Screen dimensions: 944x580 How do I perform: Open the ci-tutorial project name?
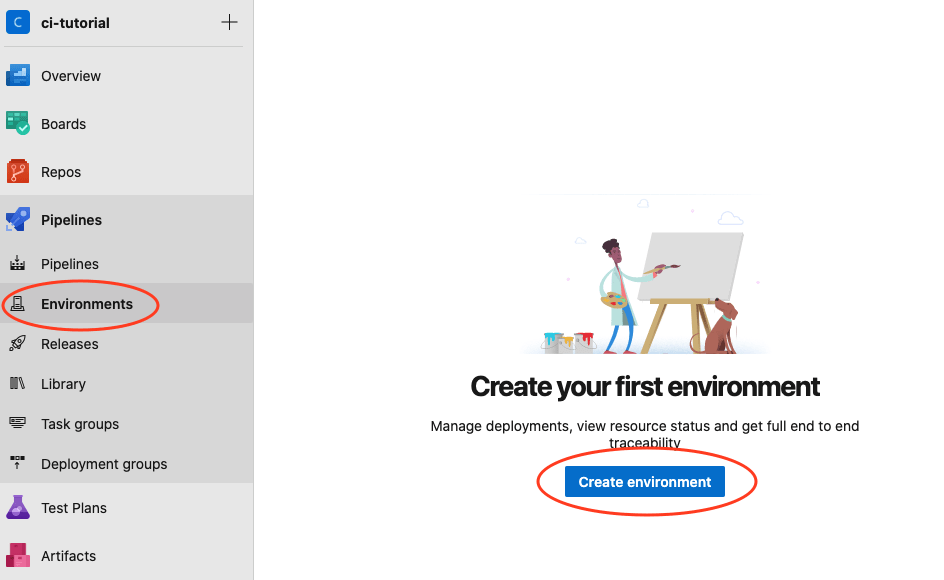pyautogui.click(x=75, y=23)
